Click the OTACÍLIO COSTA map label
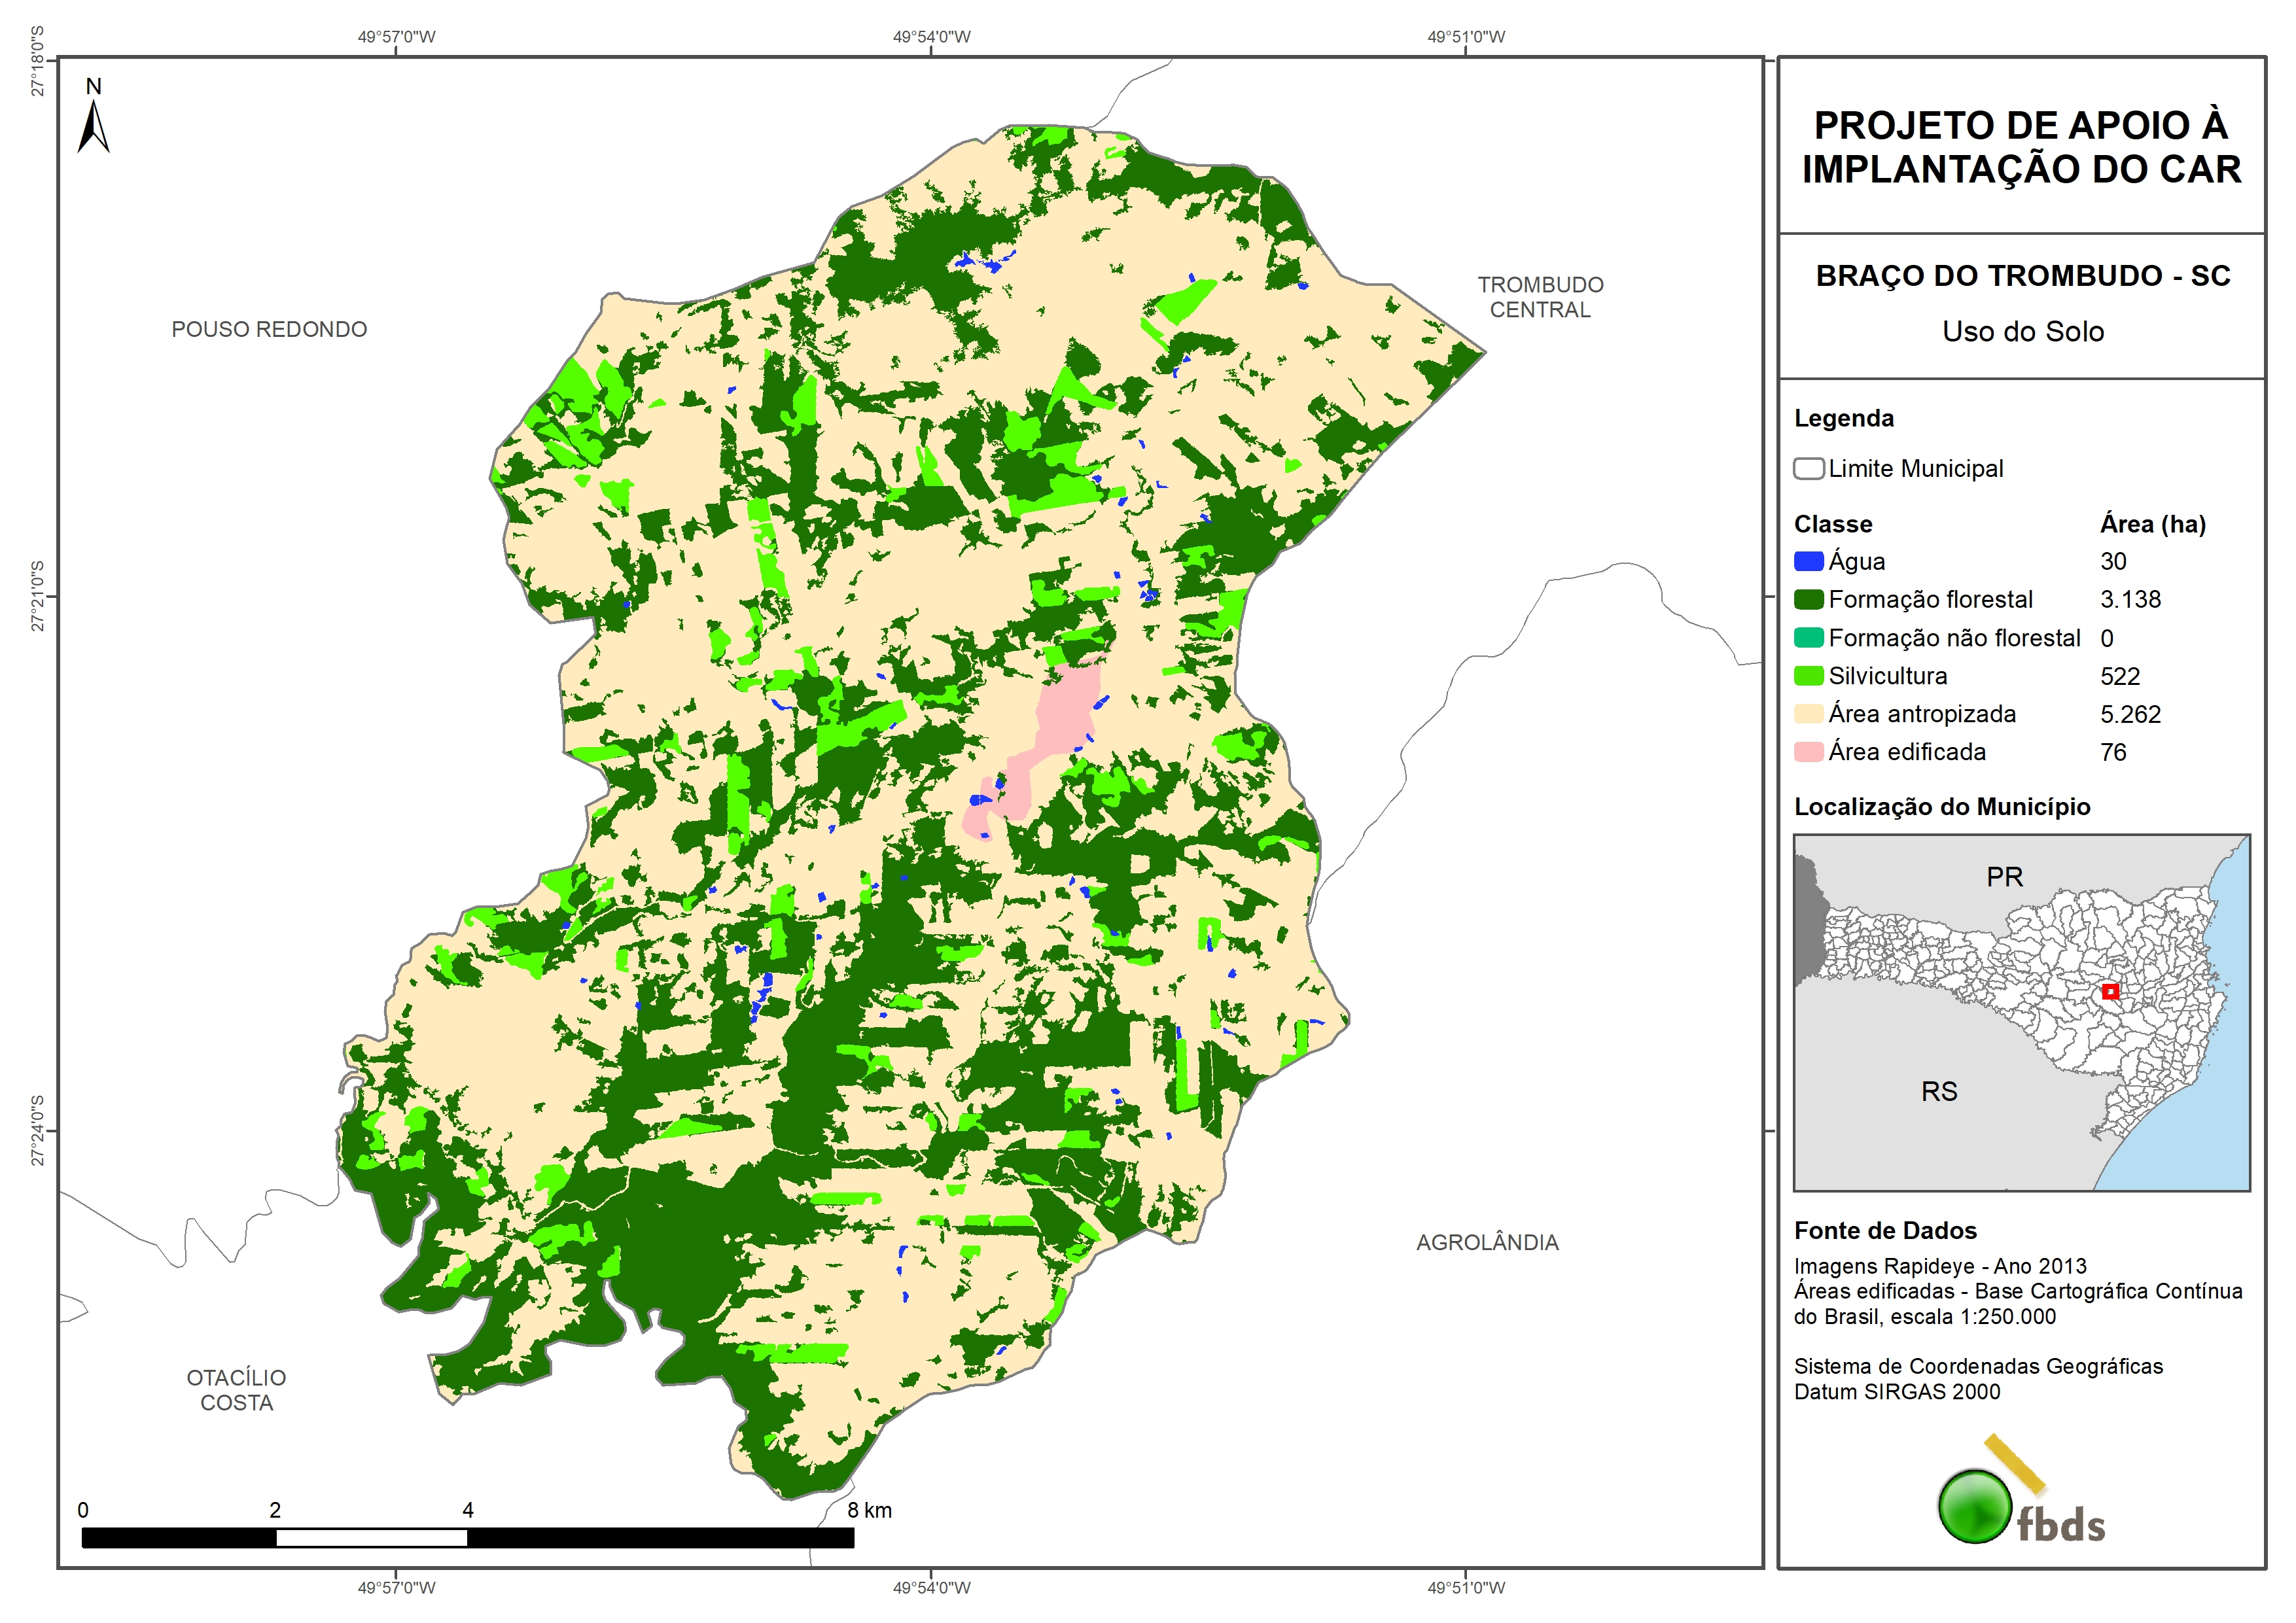Image resolution: width=2296 pixels, height=1623 pixels. 237,1390
